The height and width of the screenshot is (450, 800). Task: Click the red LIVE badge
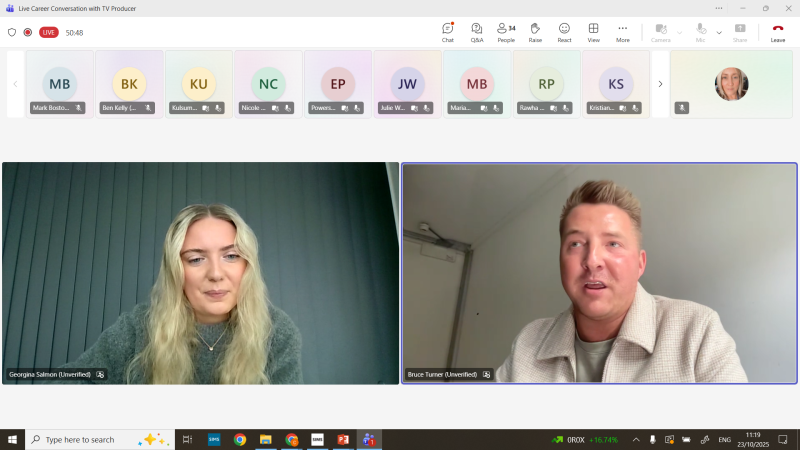pyautogui.click(x=48, y=32)
